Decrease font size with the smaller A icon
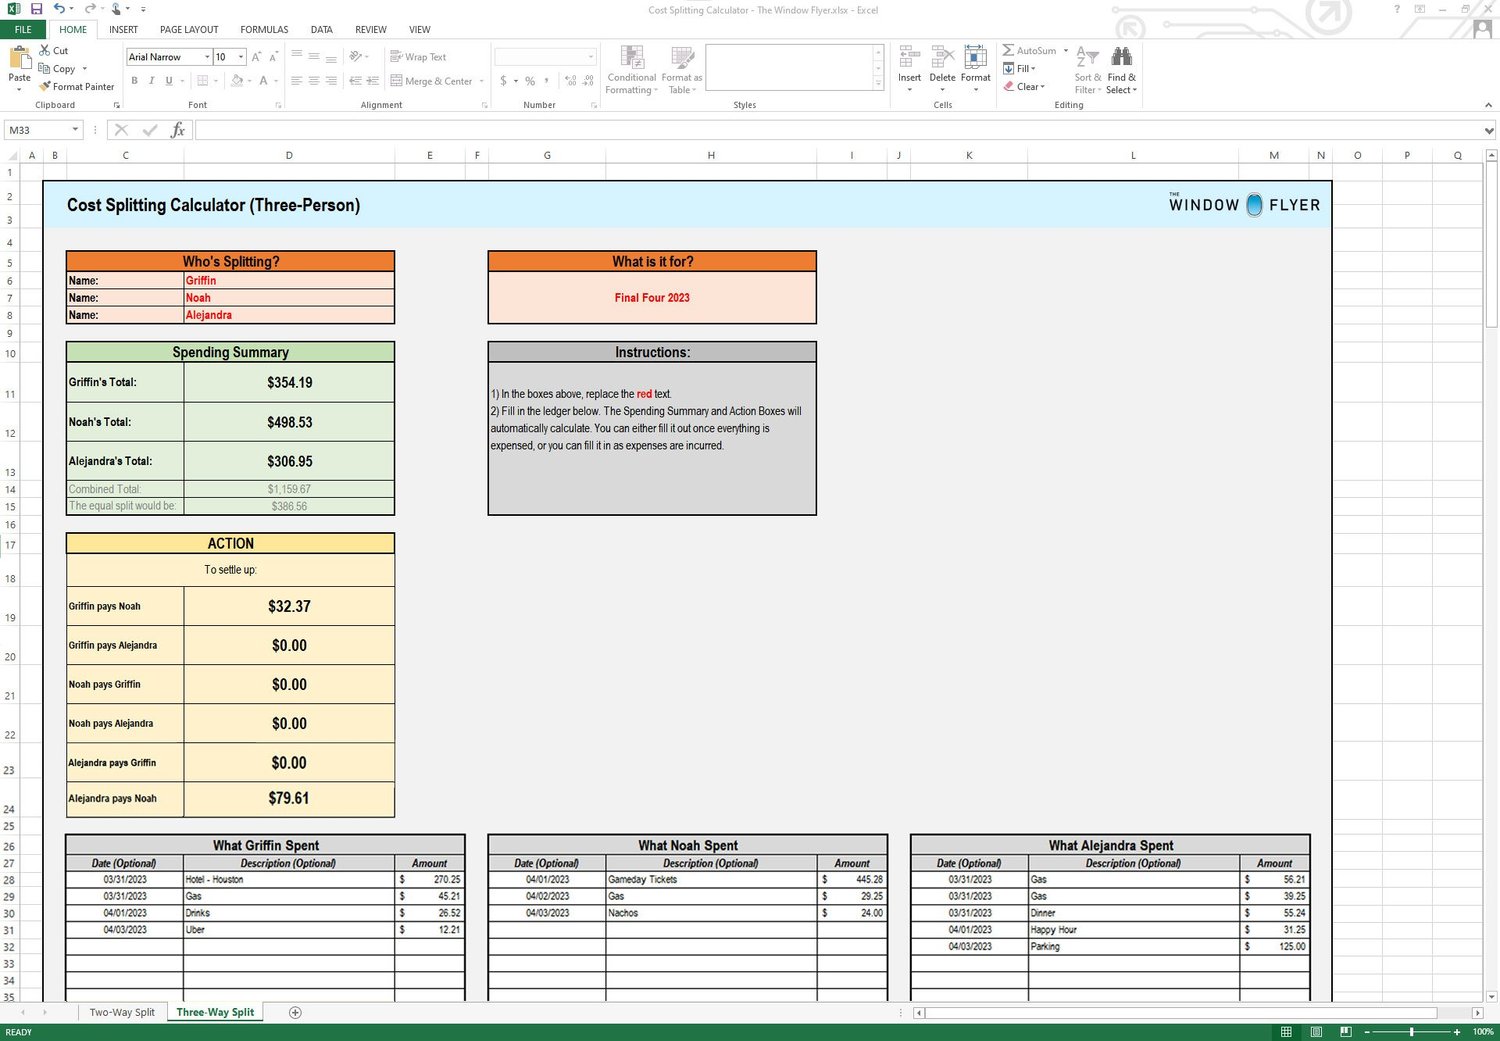This screenshot has width=1500, height=1041. (273, 57)
